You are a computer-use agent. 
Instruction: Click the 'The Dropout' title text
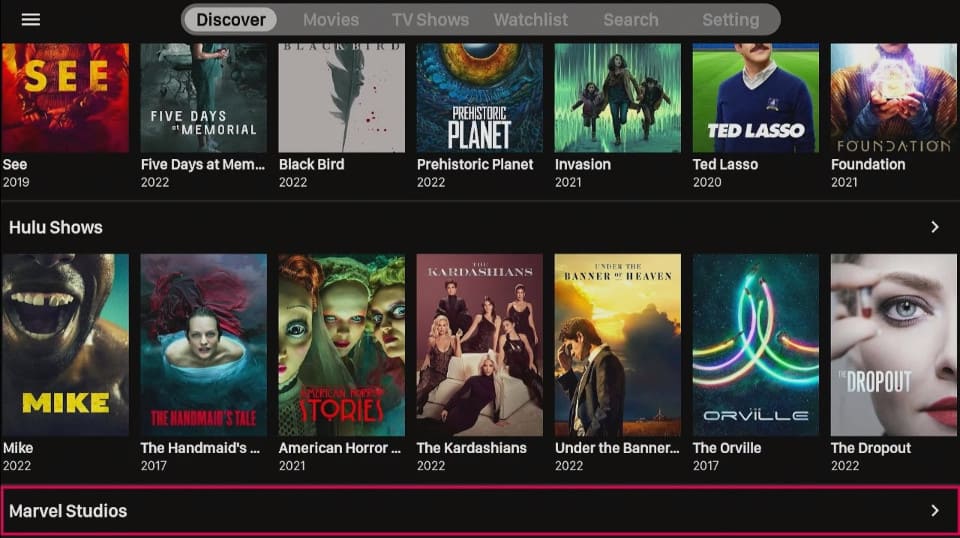click(871, 447)
